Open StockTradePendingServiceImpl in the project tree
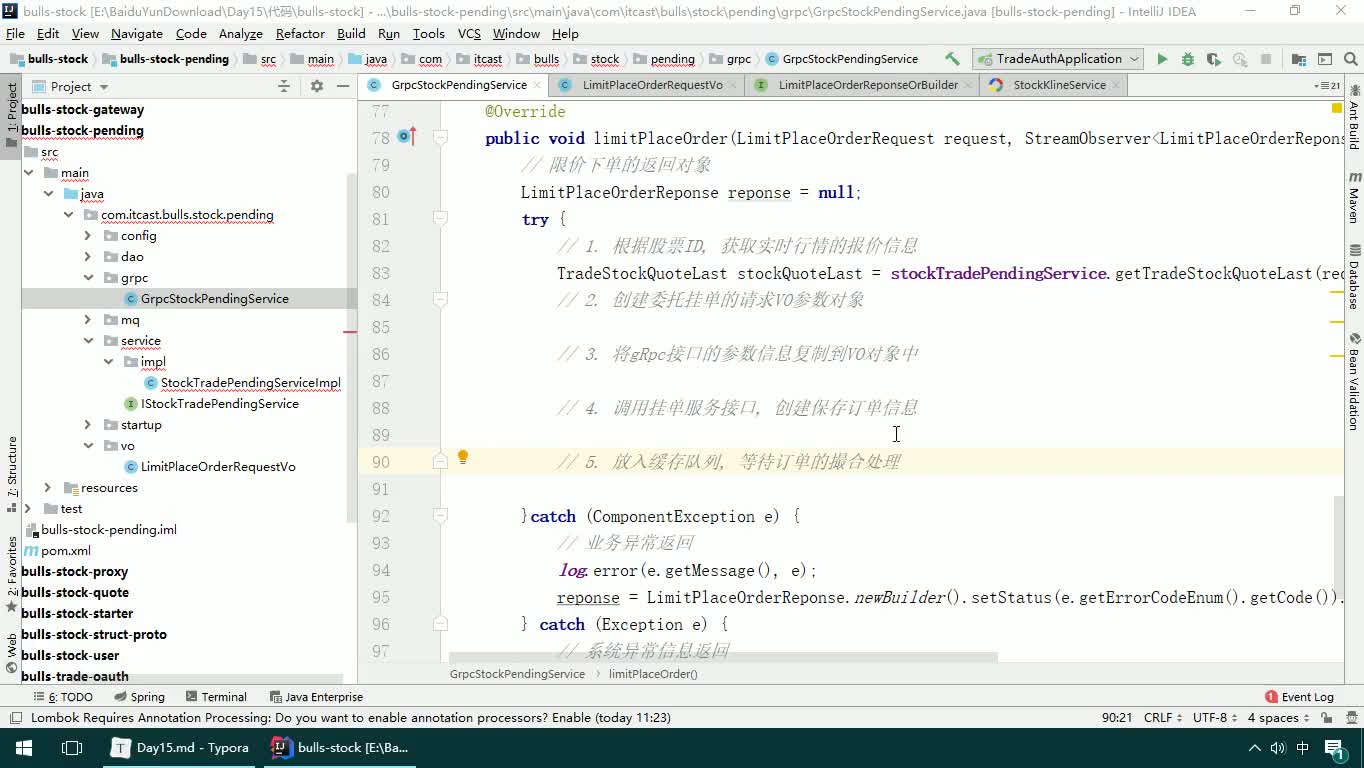This screenshot has height=768, width=1364. click(251, 383)
